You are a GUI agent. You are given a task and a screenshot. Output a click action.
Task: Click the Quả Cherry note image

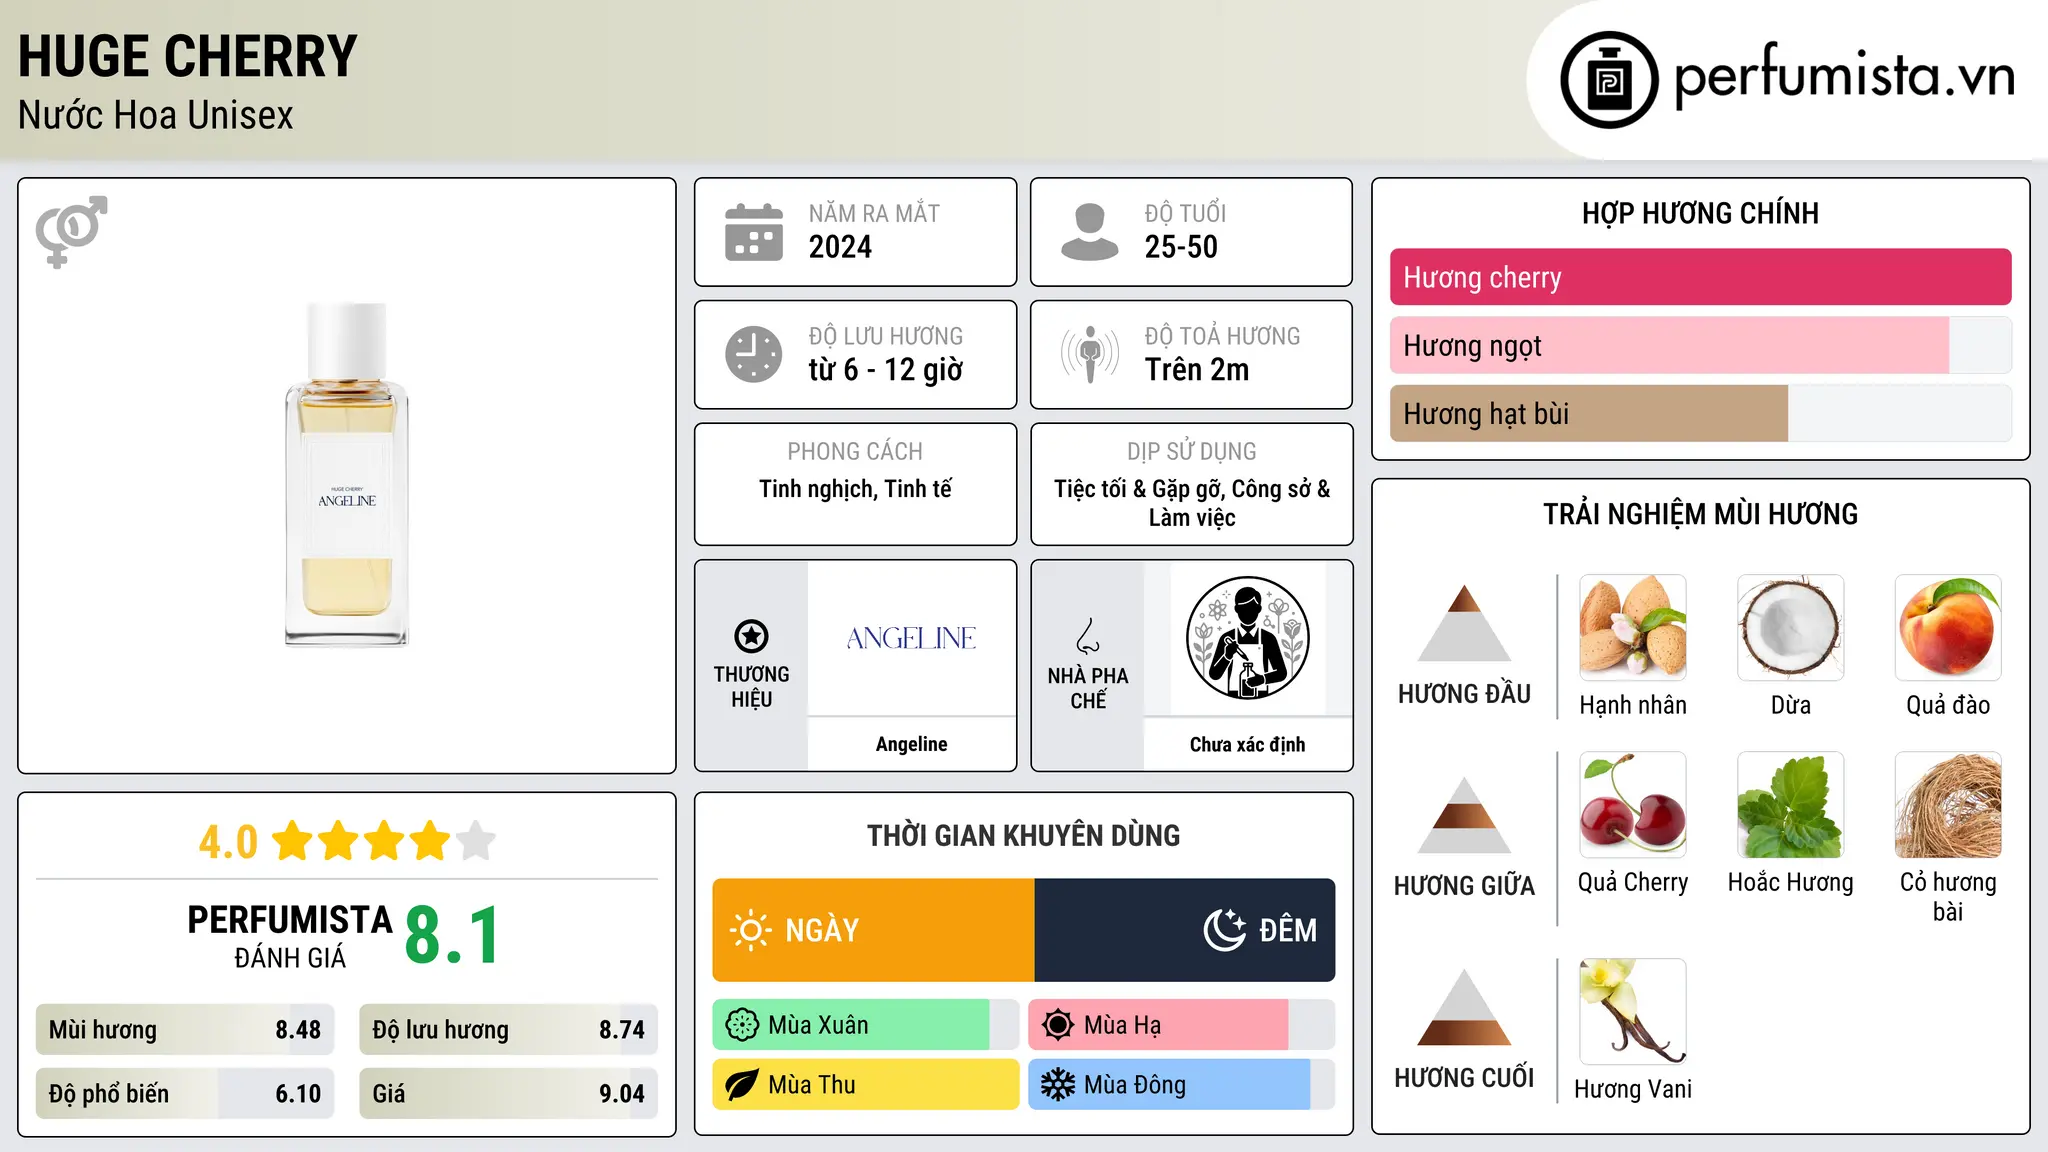(1633, 805)
